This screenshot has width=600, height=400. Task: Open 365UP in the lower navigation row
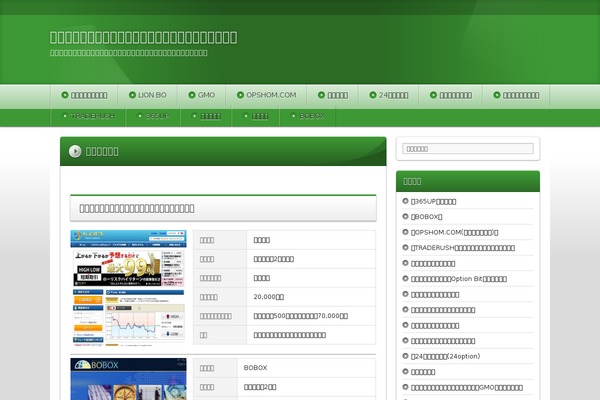pos(153,116)
